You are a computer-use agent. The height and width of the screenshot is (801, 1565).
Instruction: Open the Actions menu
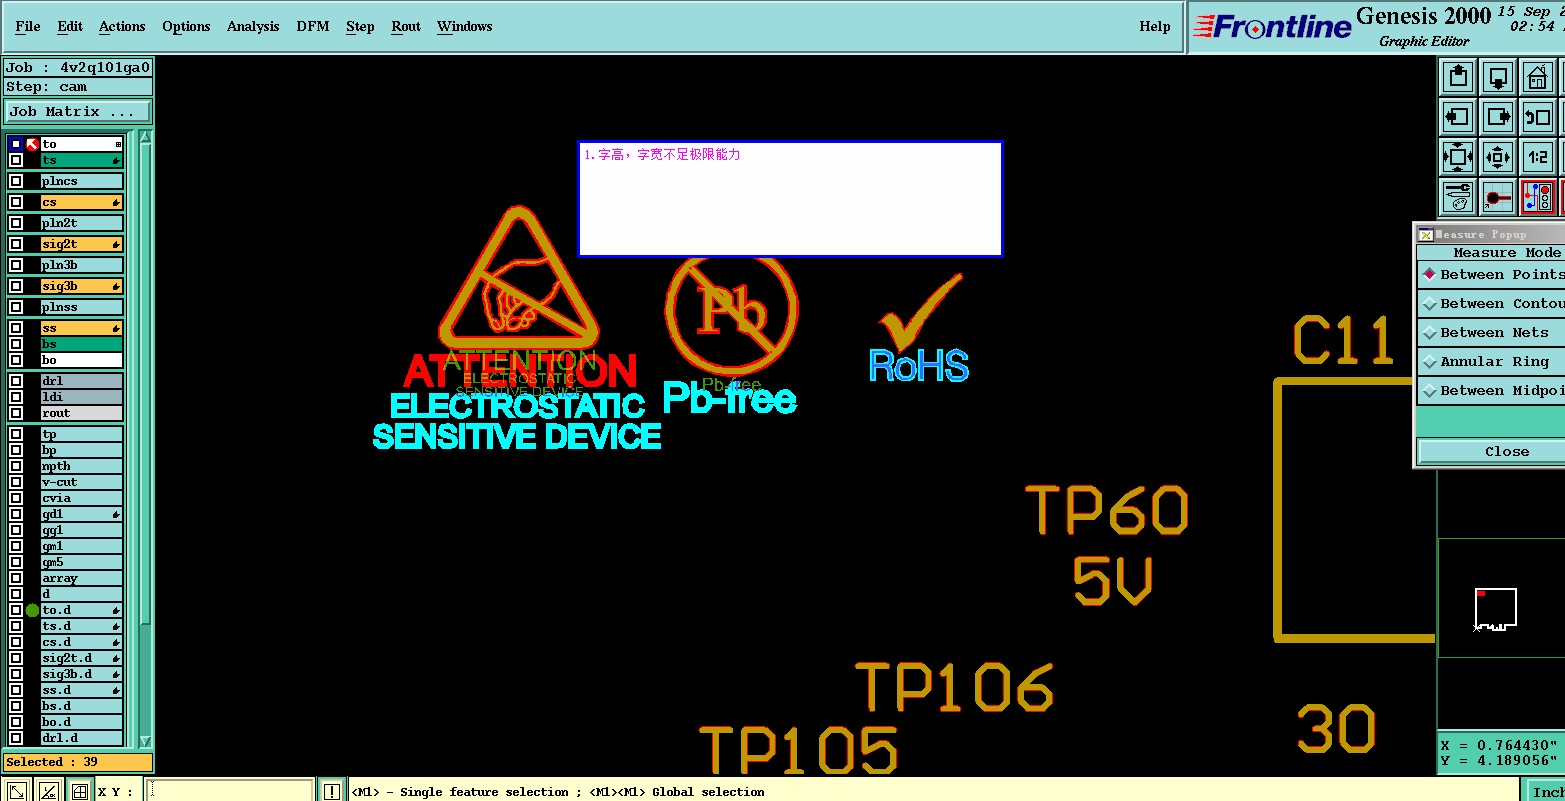[x=122, y=26]
